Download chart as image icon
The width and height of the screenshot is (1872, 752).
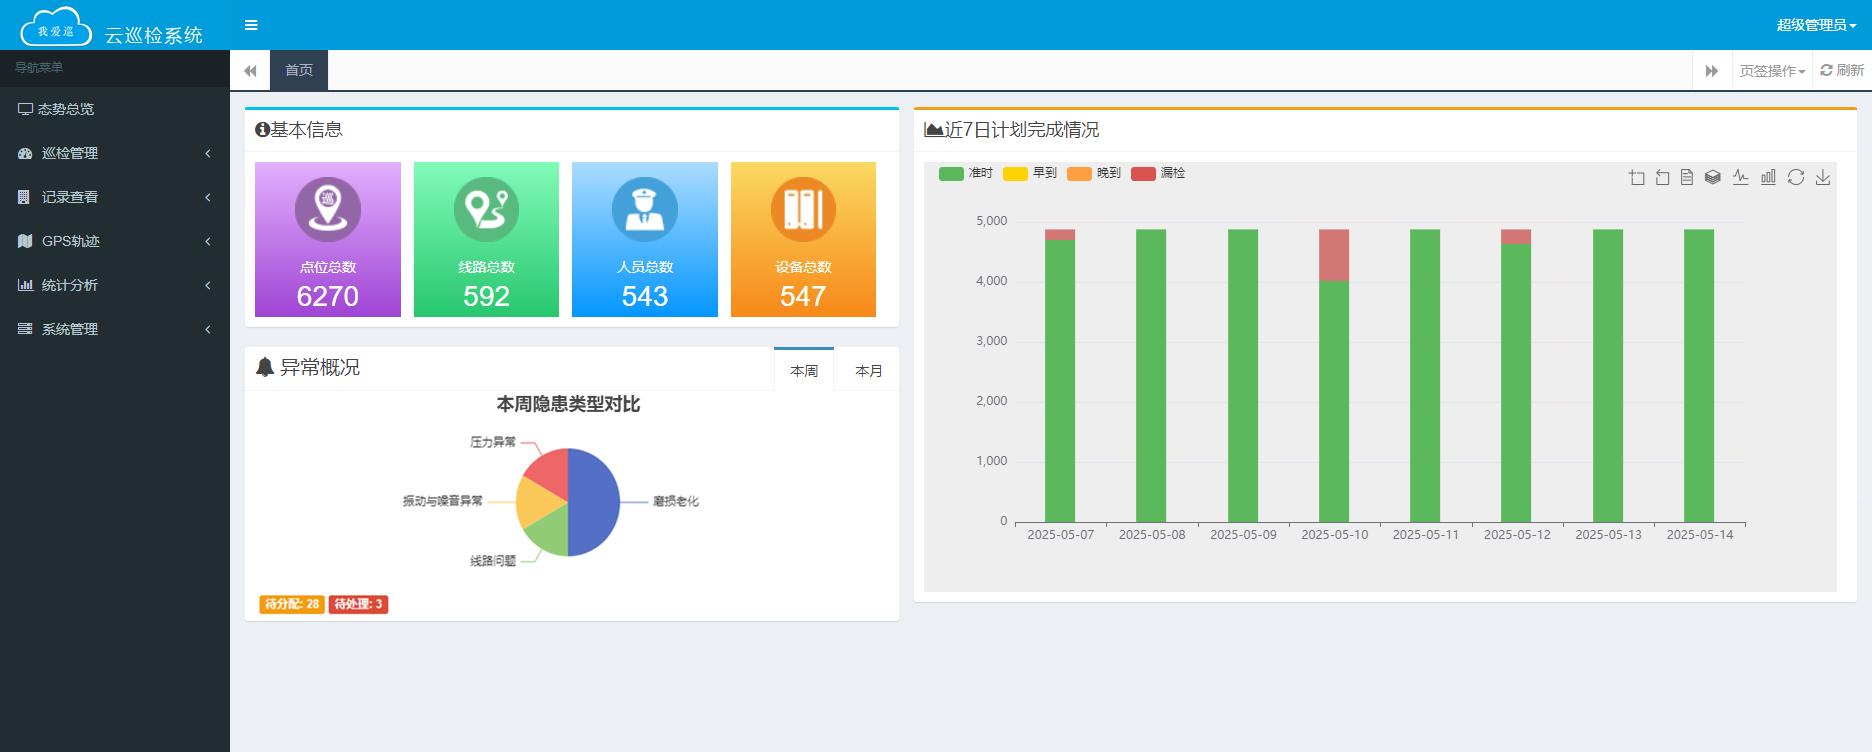point(1823,177)
